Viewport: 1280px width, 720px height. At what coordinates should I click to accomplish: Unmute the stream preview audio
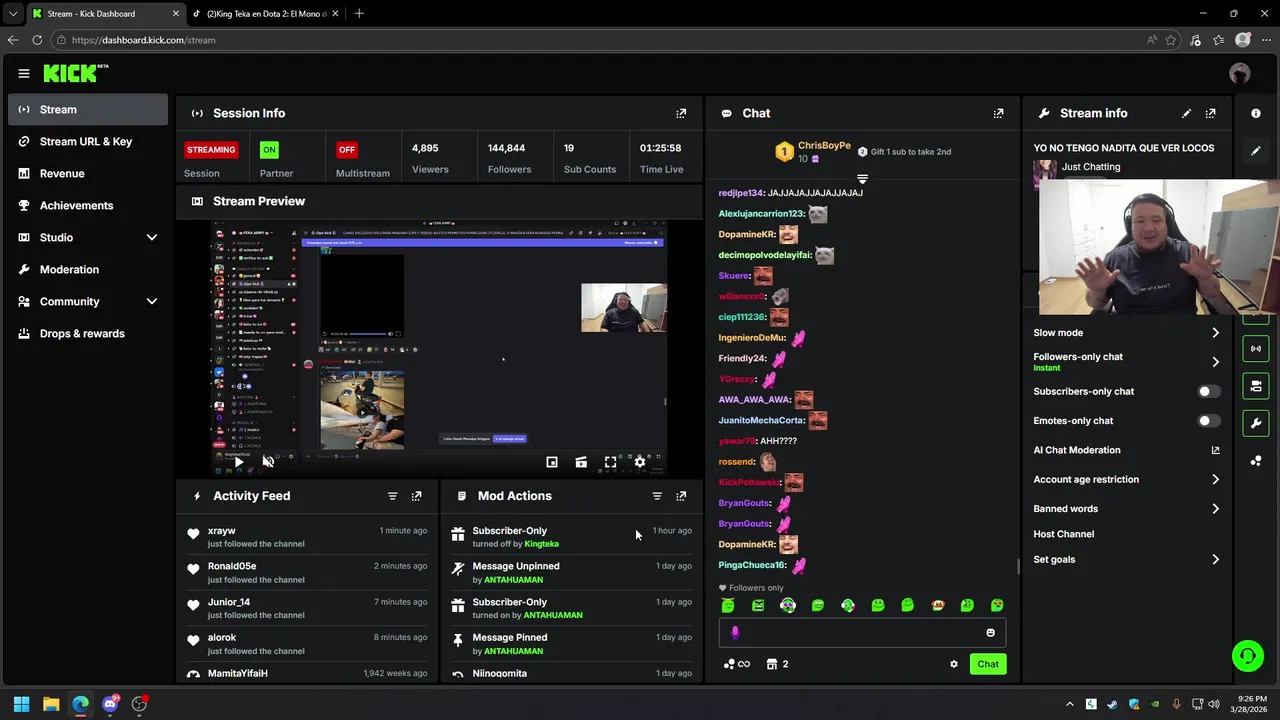tap(268, 462)
